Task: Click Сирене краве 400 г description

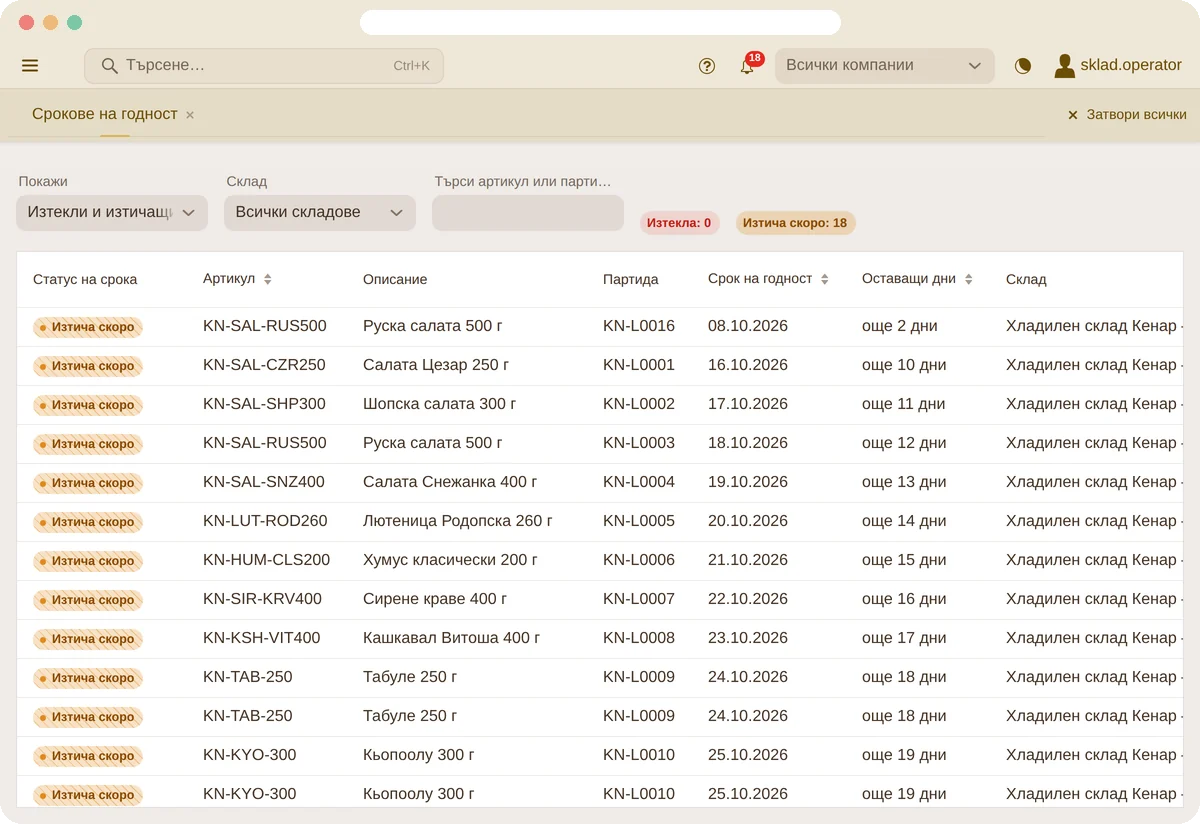Action: pos(435,599)
